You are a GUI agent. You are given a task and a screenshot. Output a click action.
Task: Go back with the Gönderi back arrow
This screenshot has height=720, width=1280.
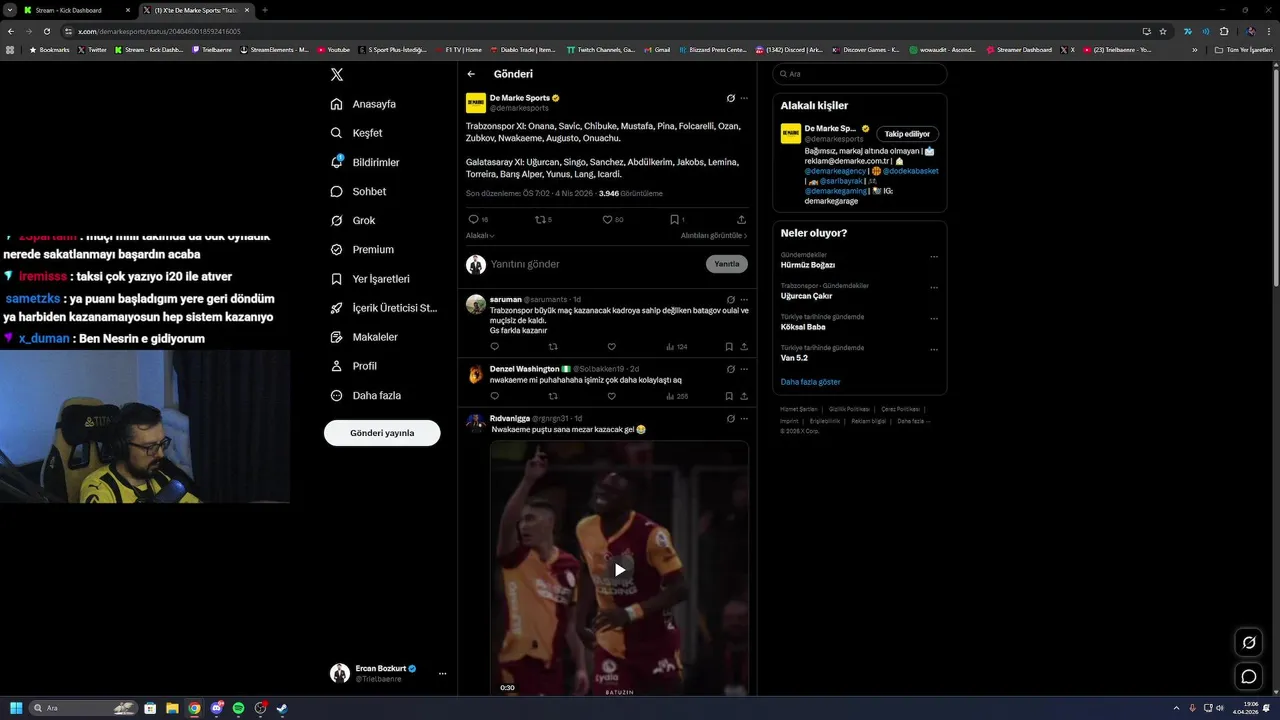point(471,74)
